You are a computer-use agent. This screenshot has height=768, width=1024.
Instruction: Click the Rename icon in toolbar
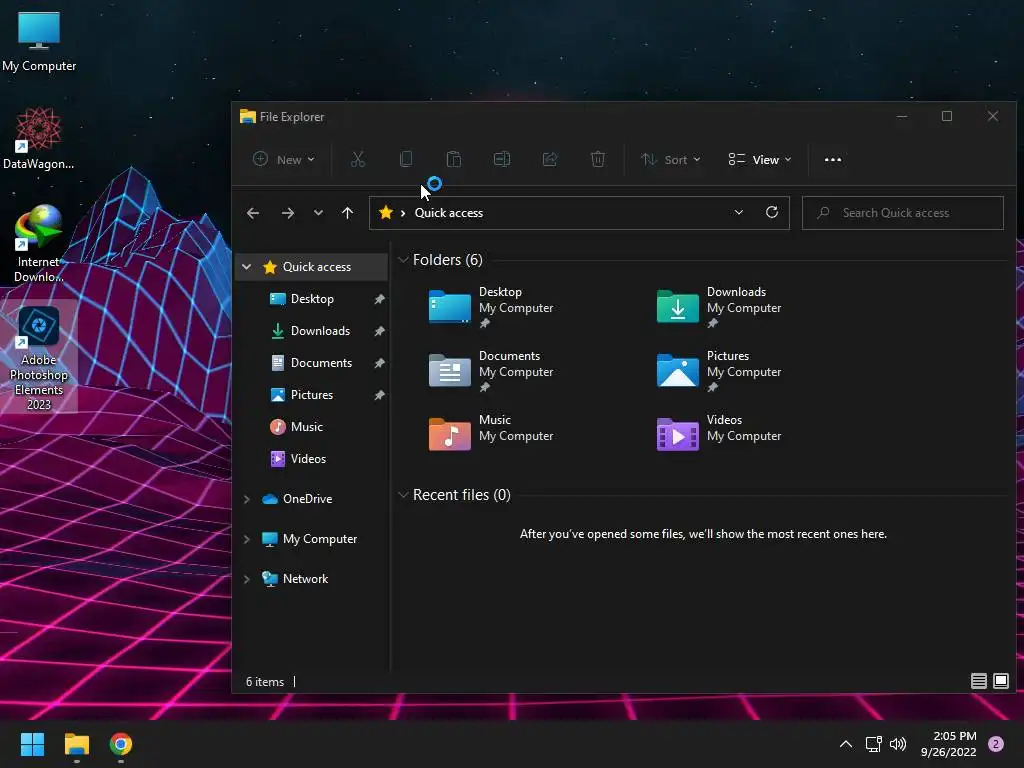tap(502, 159)
